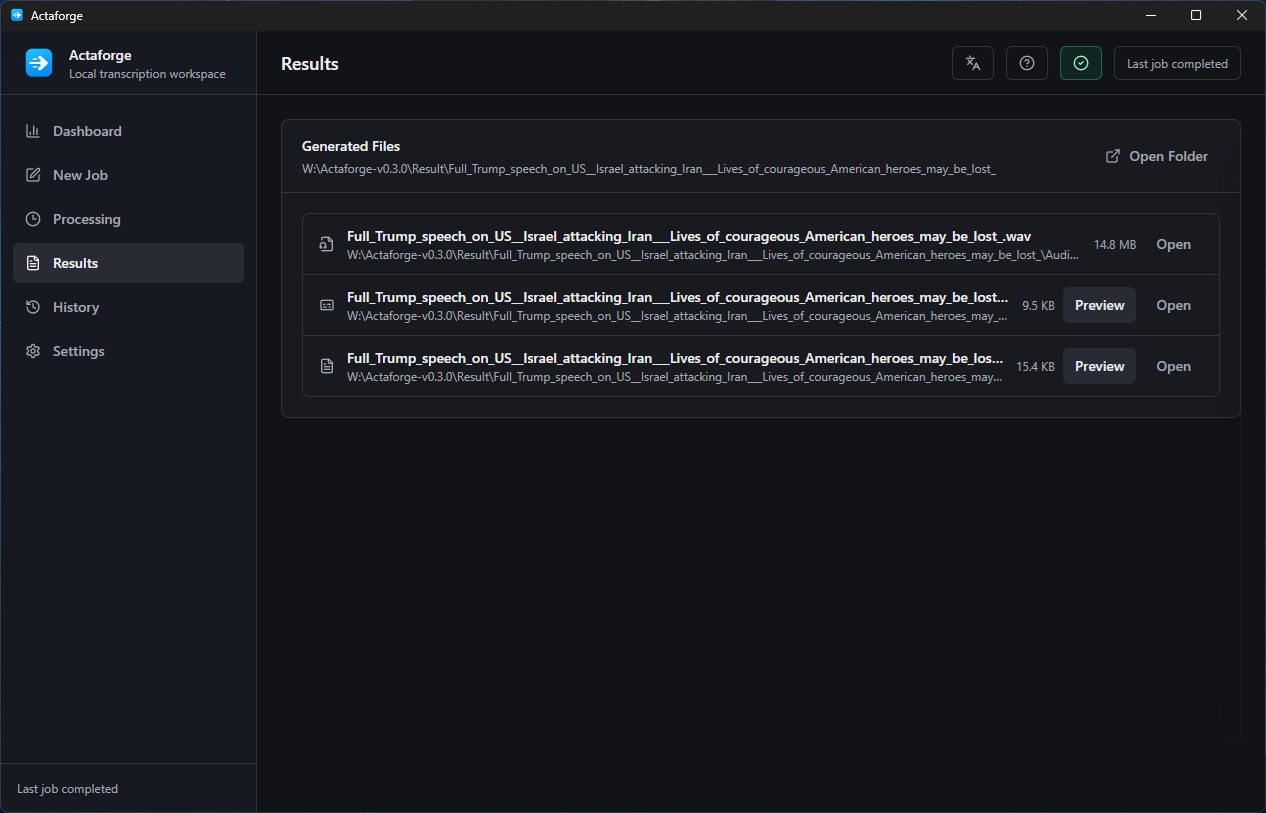This screenshot has height=813, width=1266.
Task: Click the Dashboard bar chart icon
Action: click(33, 131)
